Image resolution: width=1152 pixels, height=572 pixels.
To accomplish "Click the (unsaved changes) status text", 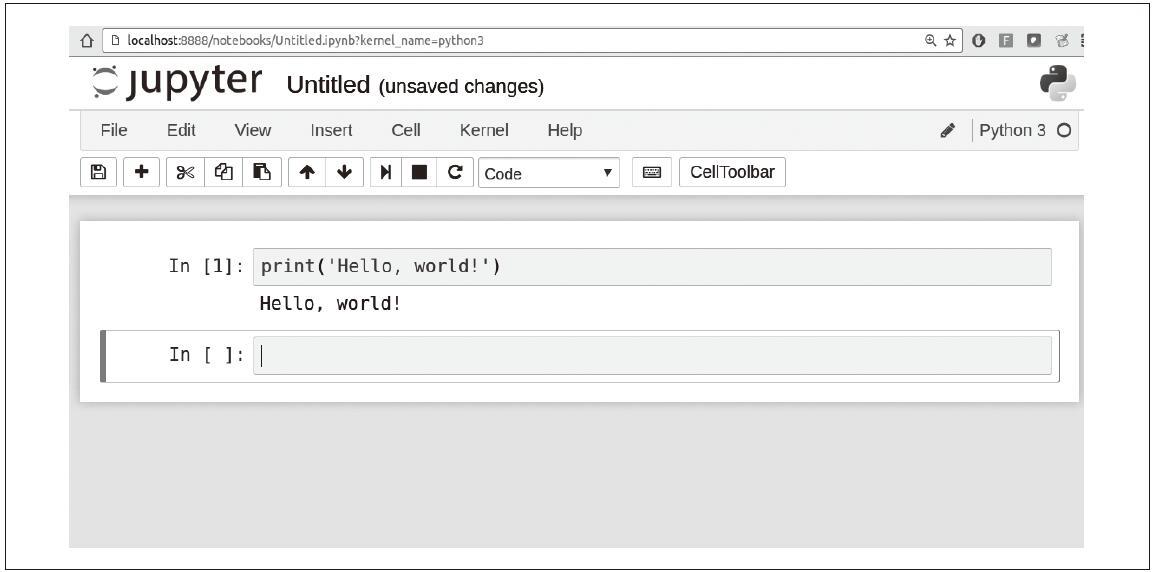I will click(461, 87).
